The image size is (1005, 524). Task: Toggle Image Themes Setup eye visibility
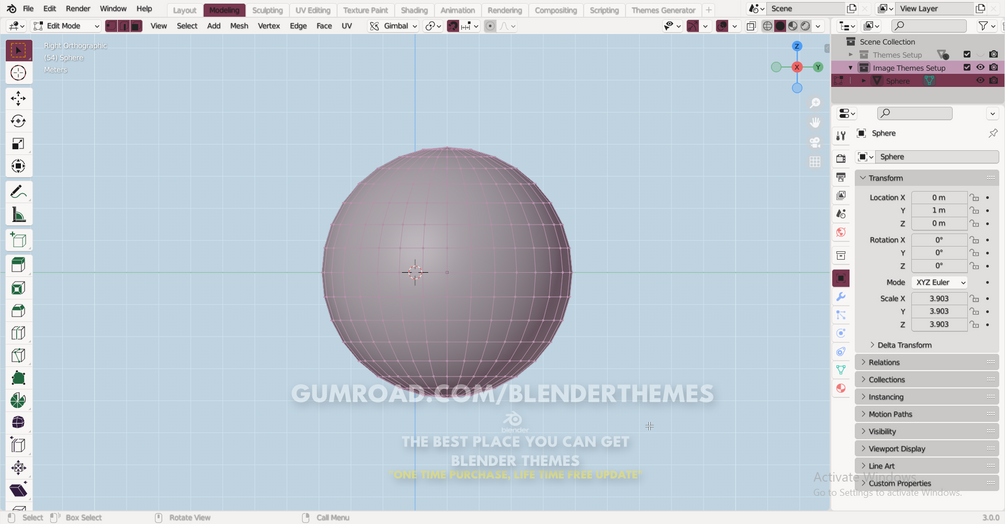tap(980, 67)
